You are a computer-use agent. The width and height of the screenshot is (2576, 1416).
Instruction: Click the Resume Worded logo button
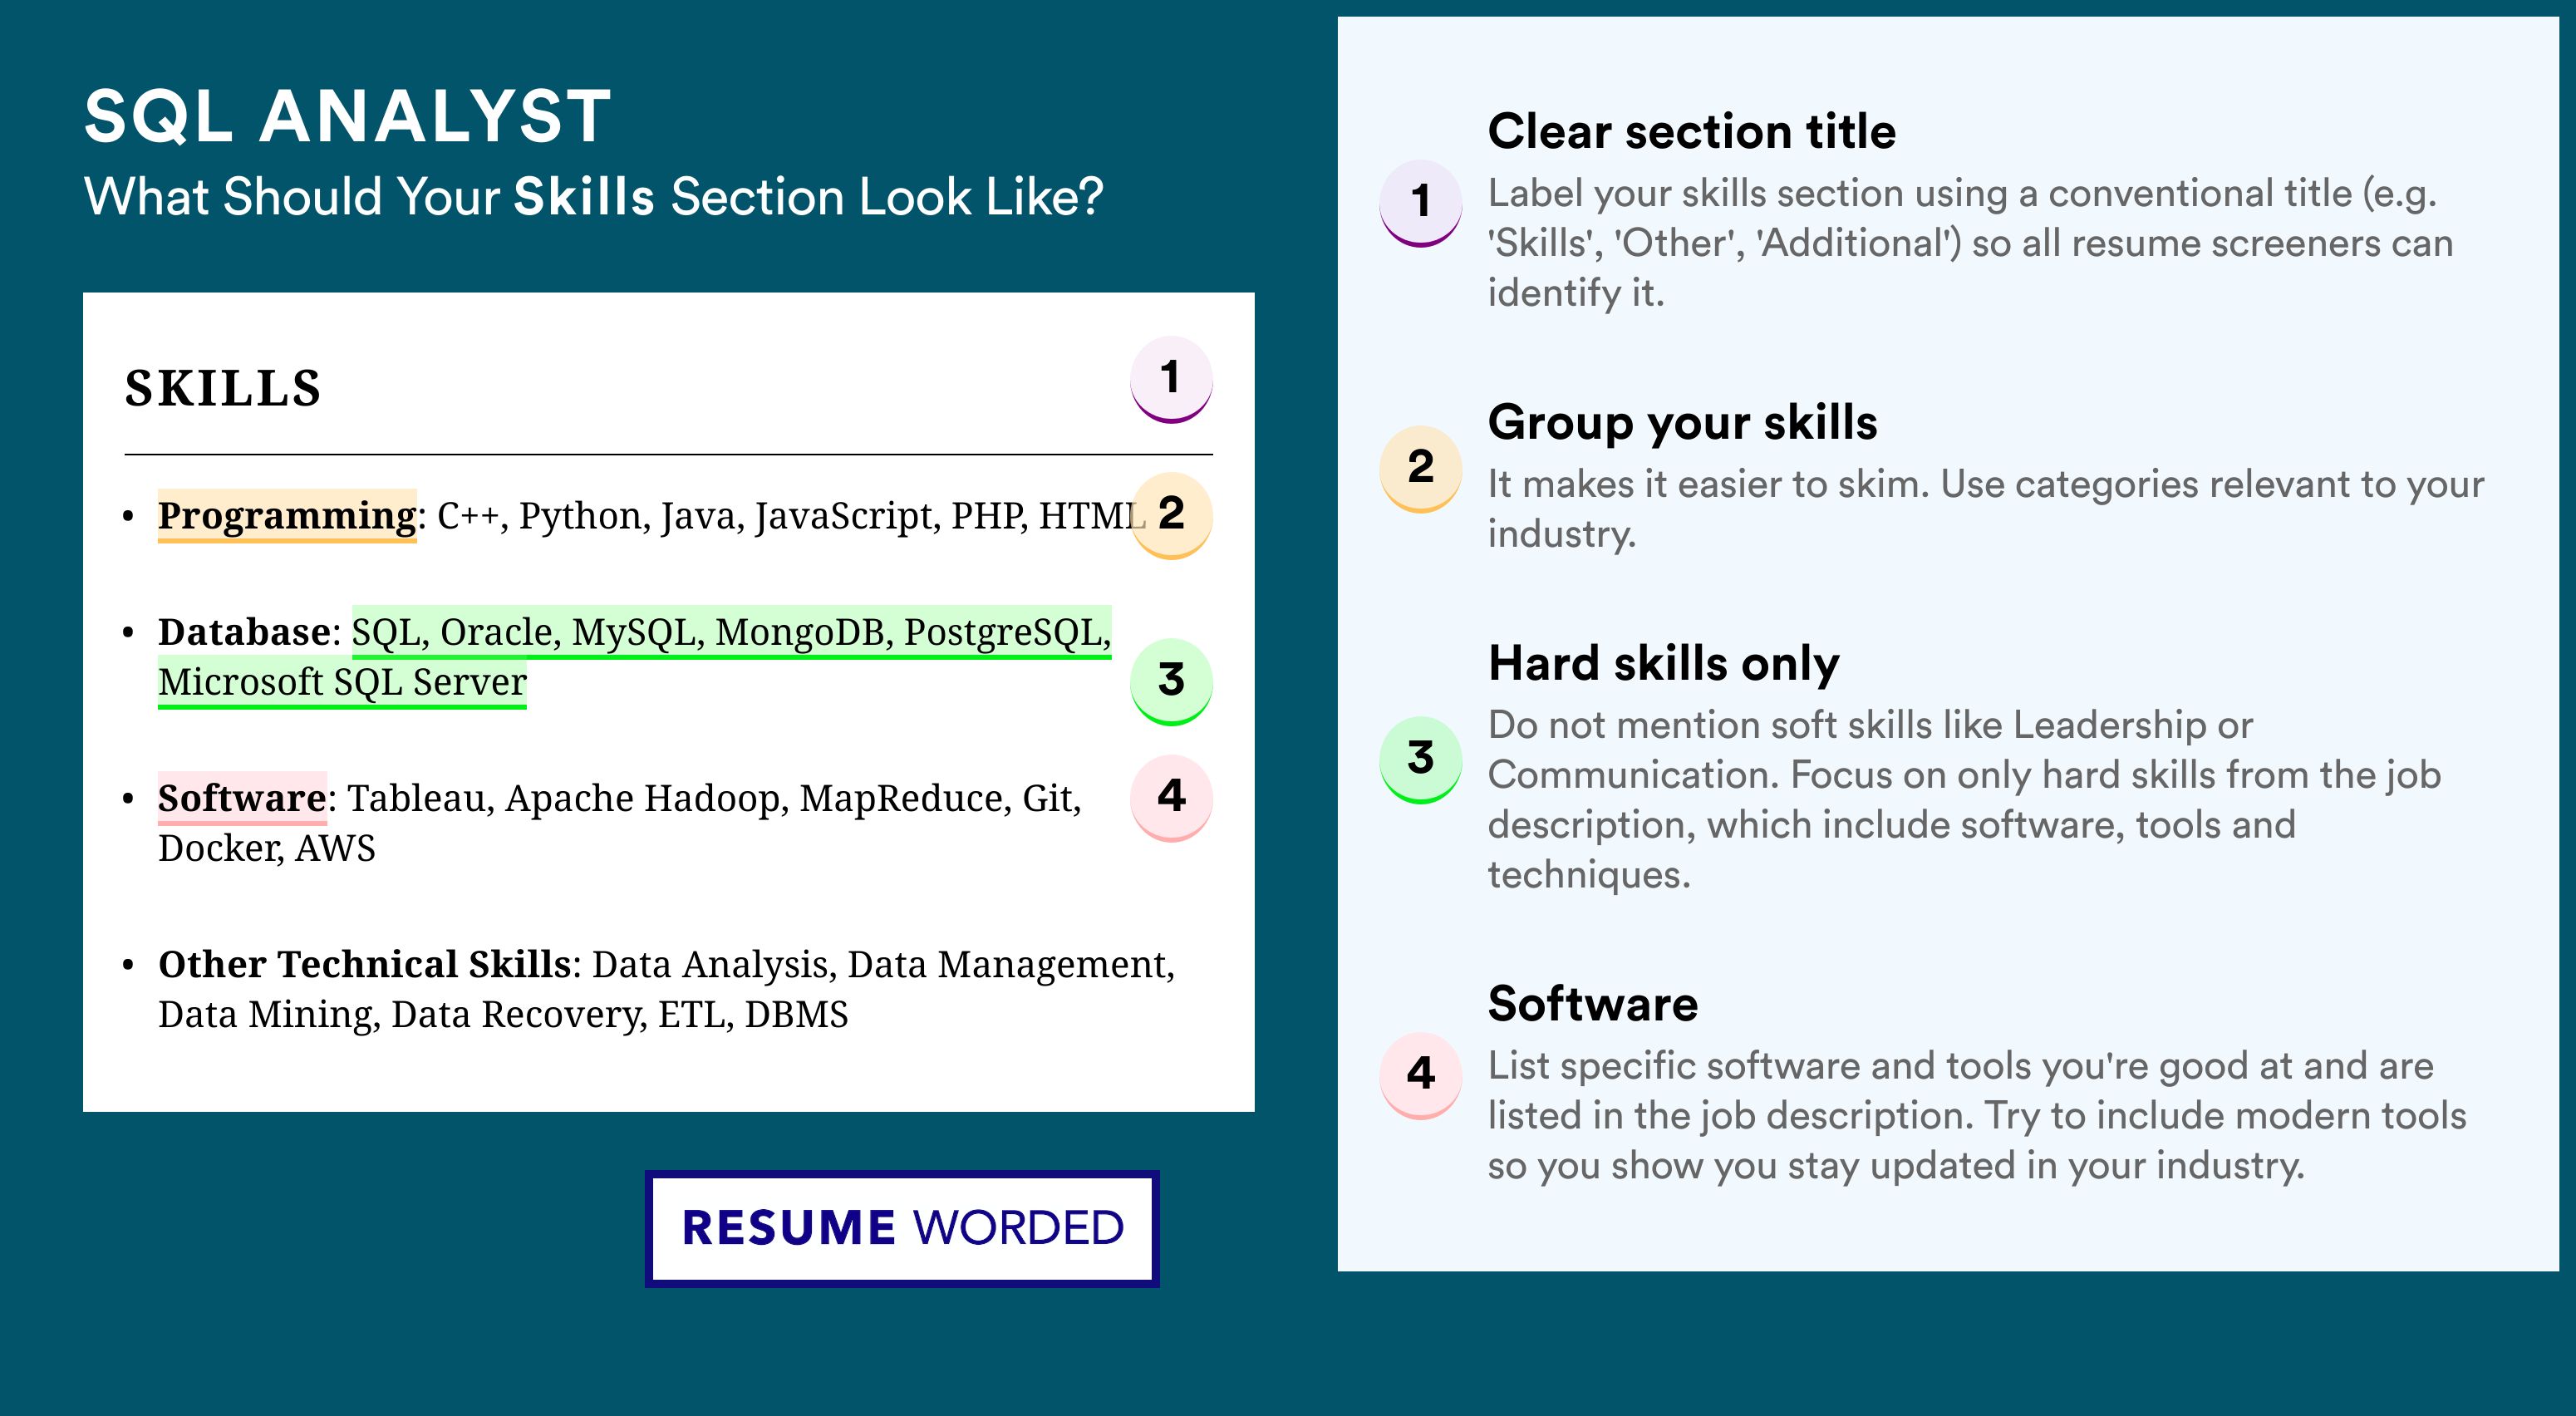click(x=902, y=1228)
